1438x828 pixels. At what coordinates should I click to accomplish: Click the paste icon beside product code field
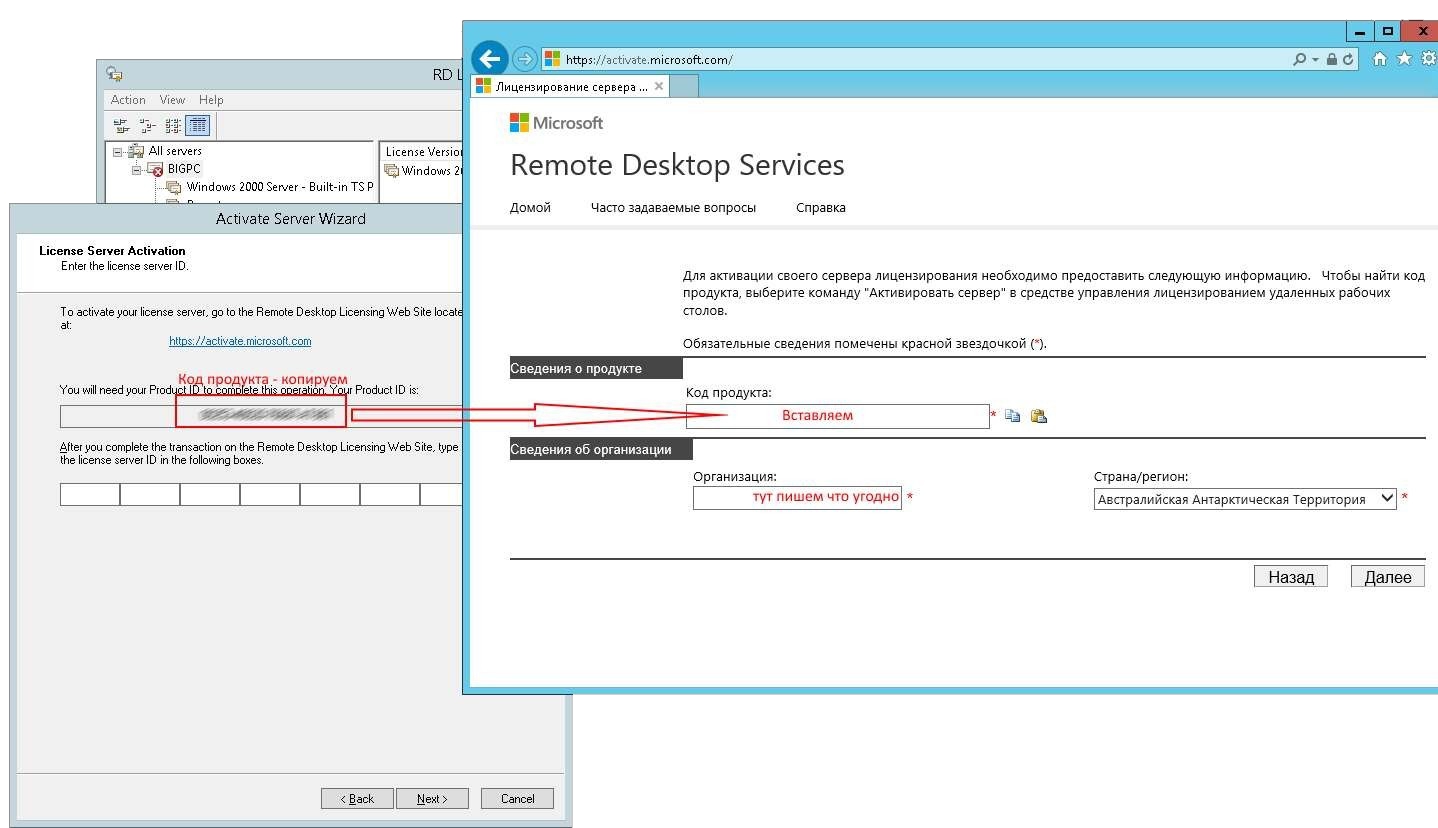point(1038,416)
